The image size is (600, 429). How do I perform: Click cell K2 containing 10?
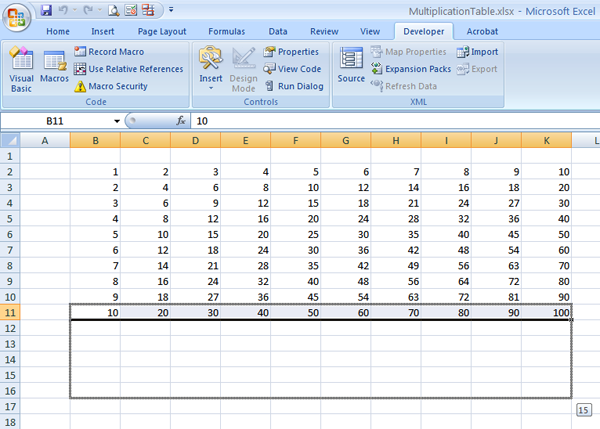click(x=546, y=172)
